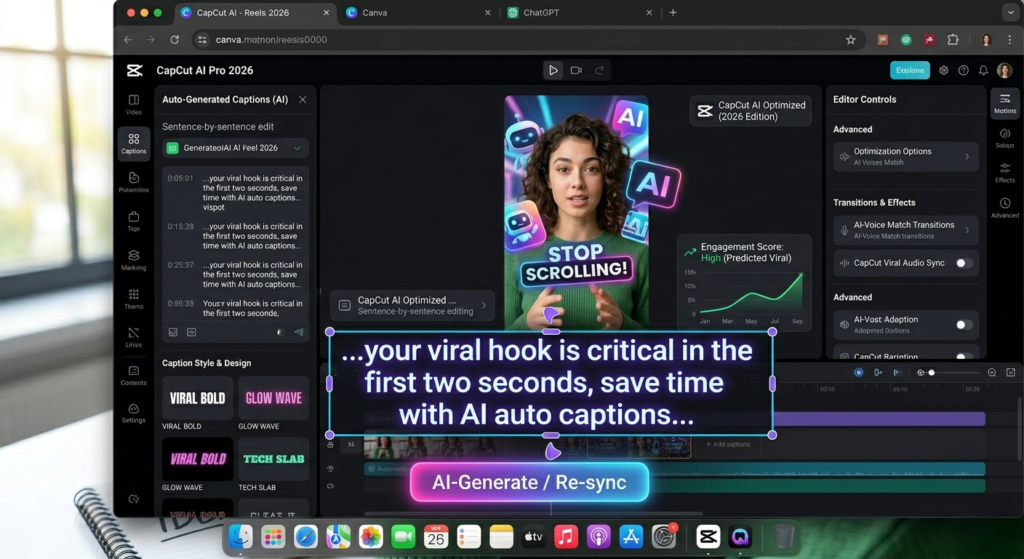Screen dimensions: 1024x559
Task: Click the teal export button in header
Action: (x=910, y=71)
